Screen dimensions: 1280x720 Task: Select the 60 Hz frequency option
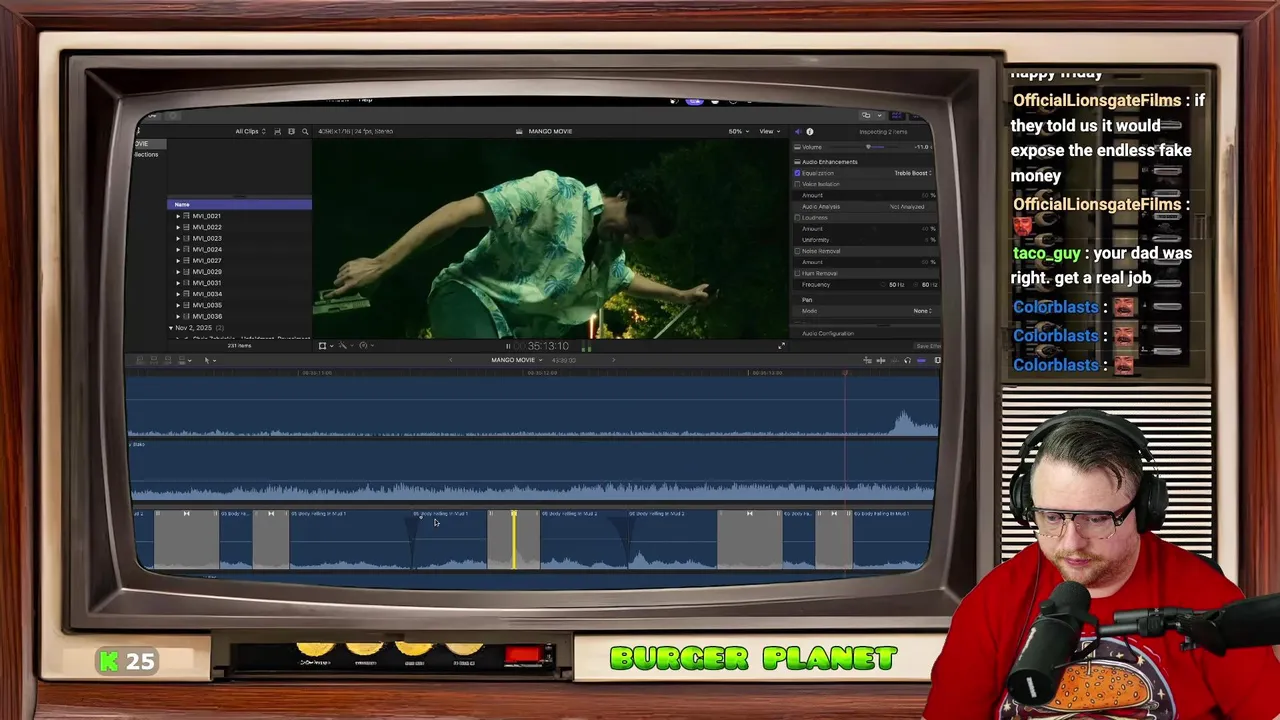click(927, 285)
